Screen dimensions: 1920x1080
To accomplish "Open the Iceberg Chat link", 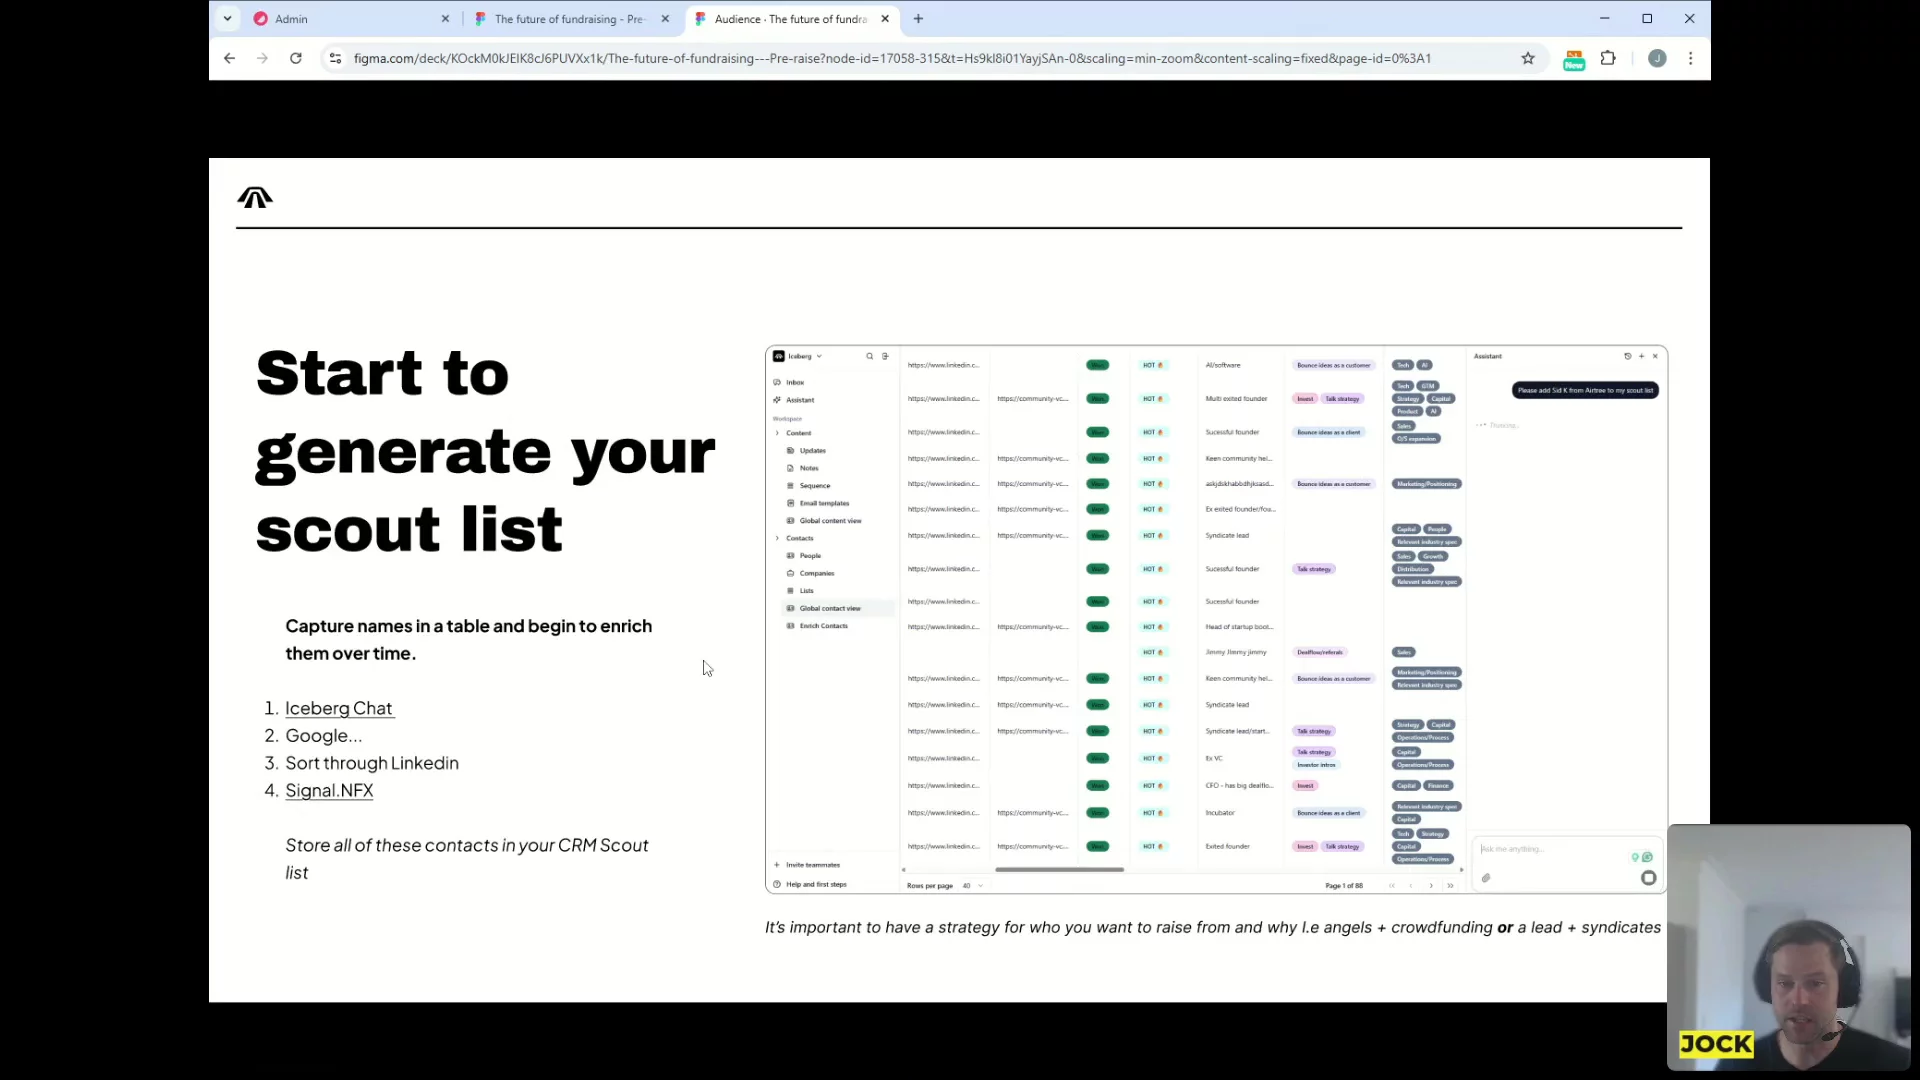I will coord(338,708).
